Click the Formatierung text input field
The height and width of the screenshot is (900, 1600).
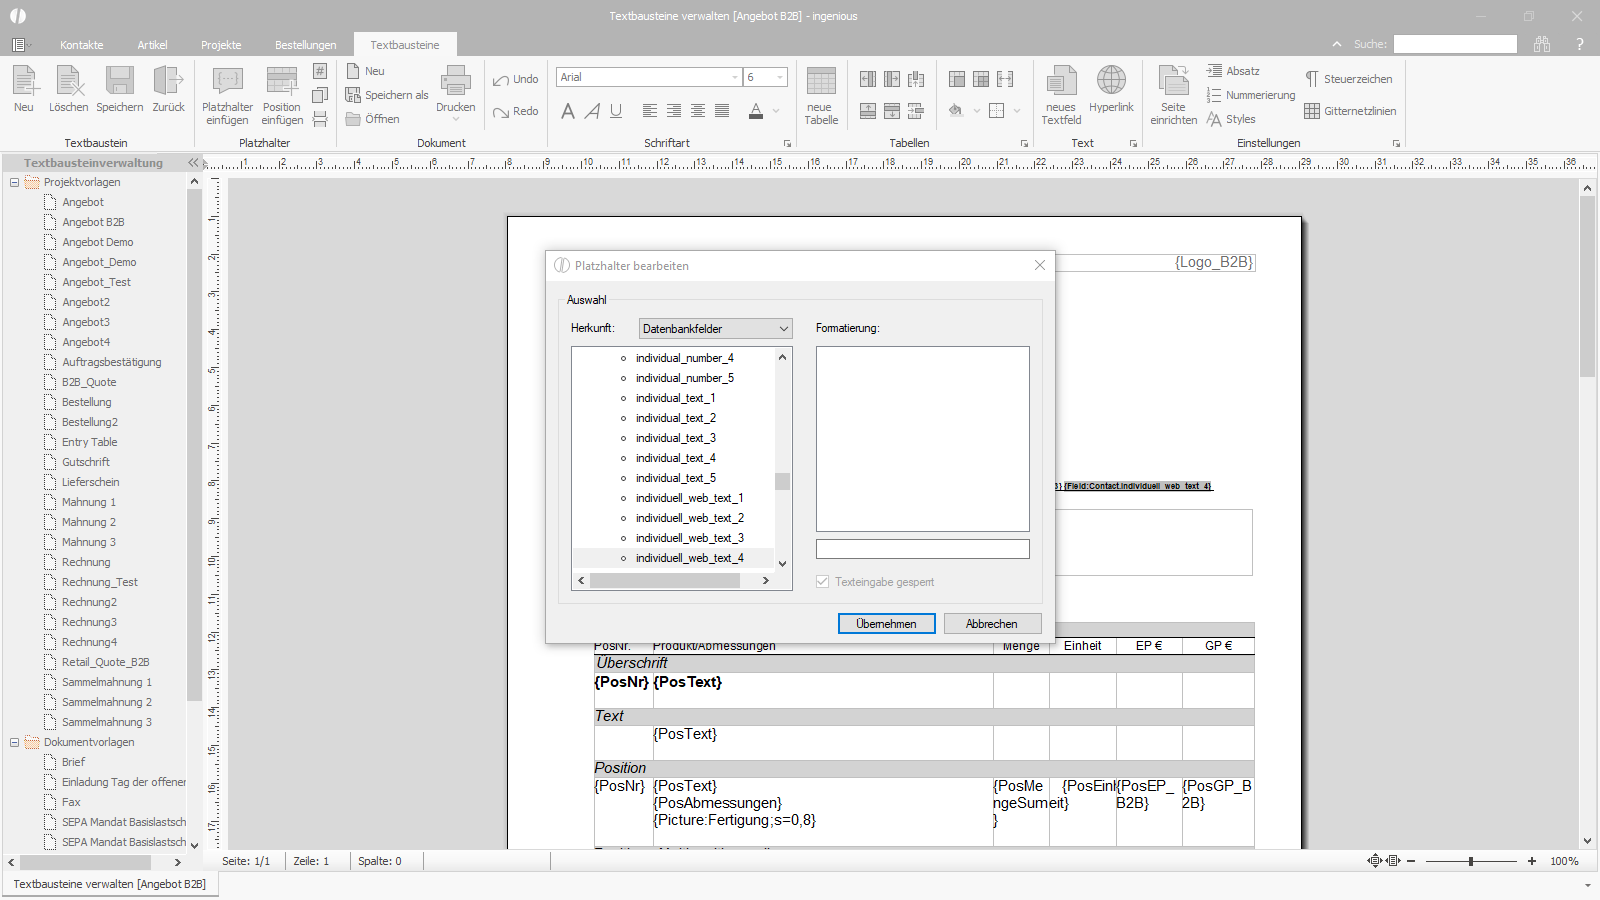coord(923,549)
